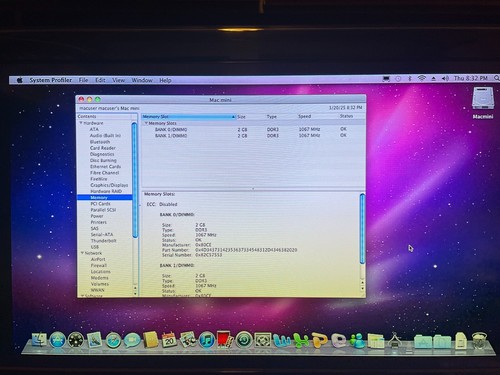This screenshot has height=375, width=500.
Task: Collapse the Network section triangle
Action: [82, 253]
